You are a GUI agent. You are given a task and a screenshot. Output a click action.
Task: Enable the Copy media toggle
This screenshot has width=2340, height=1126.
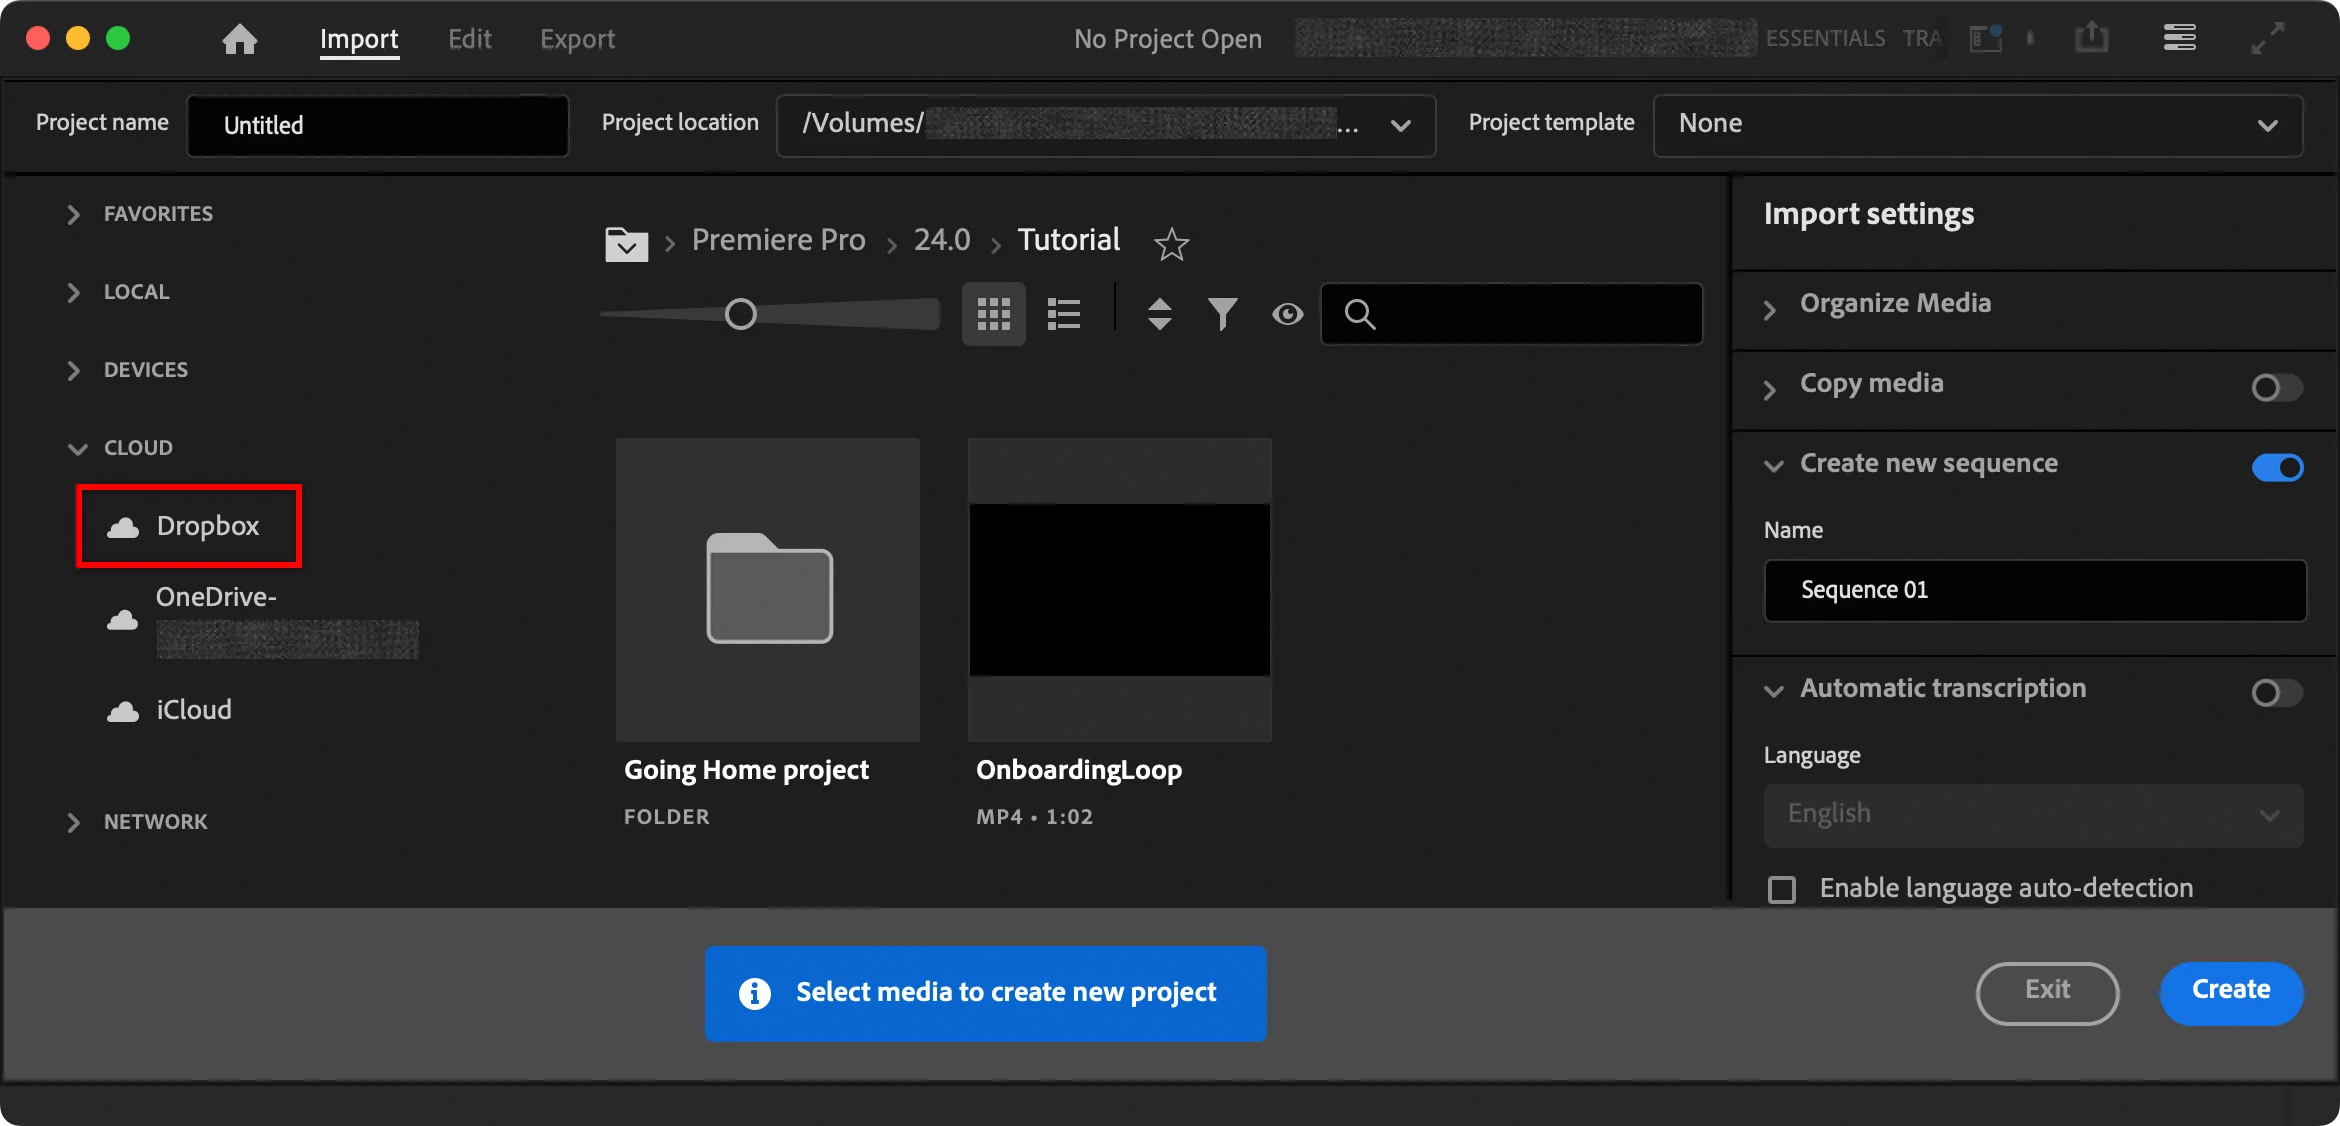click(x=2276, y=387)
